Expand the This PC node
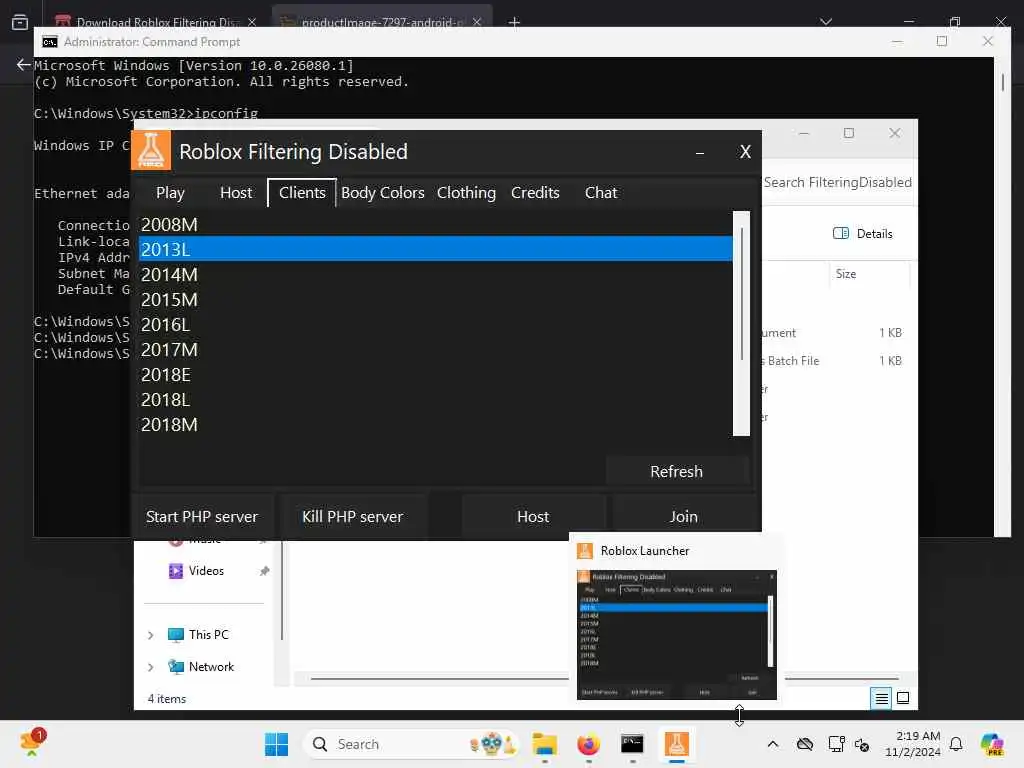The height and width of the screenshot is (768, 1024). 150,635
